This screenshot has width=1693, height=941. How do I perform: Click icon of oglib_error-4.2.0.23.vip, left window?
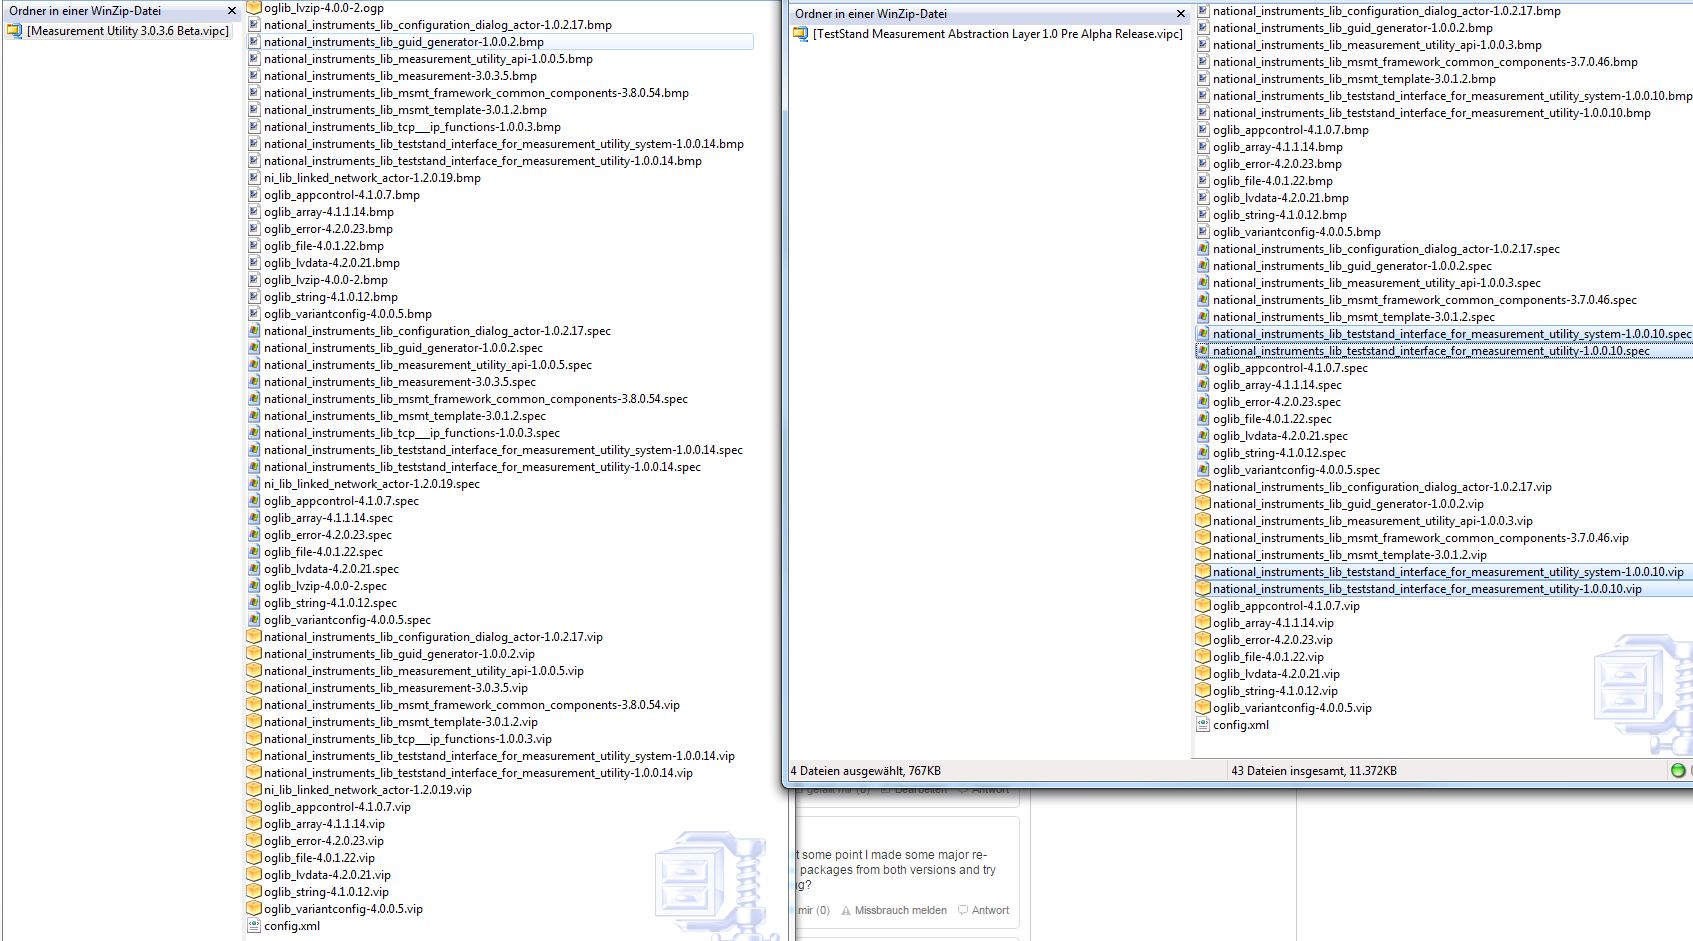coord(254,841)
